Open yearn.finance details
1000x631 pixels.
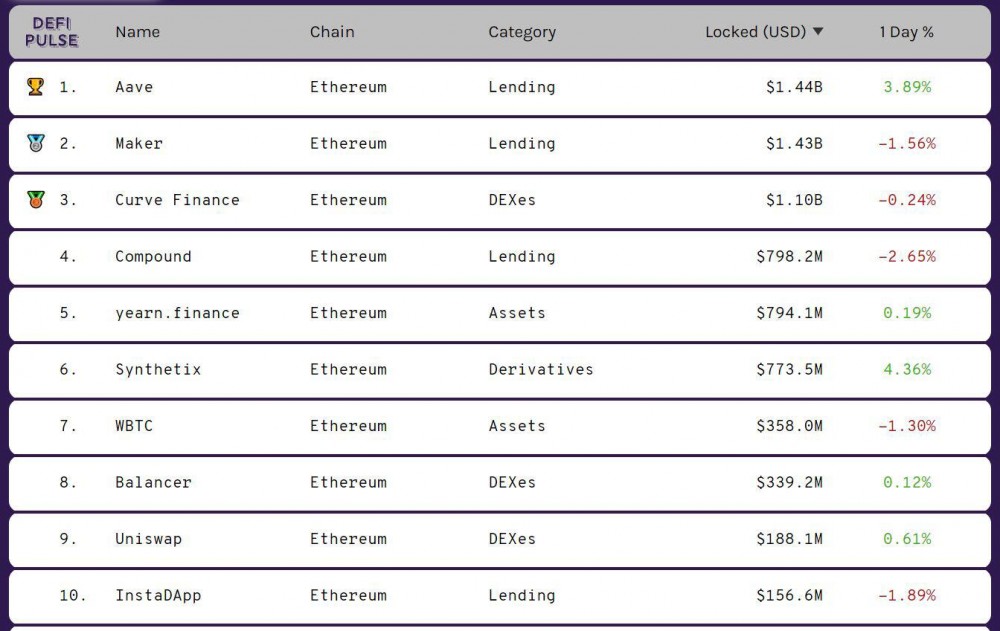coord(177,313)
